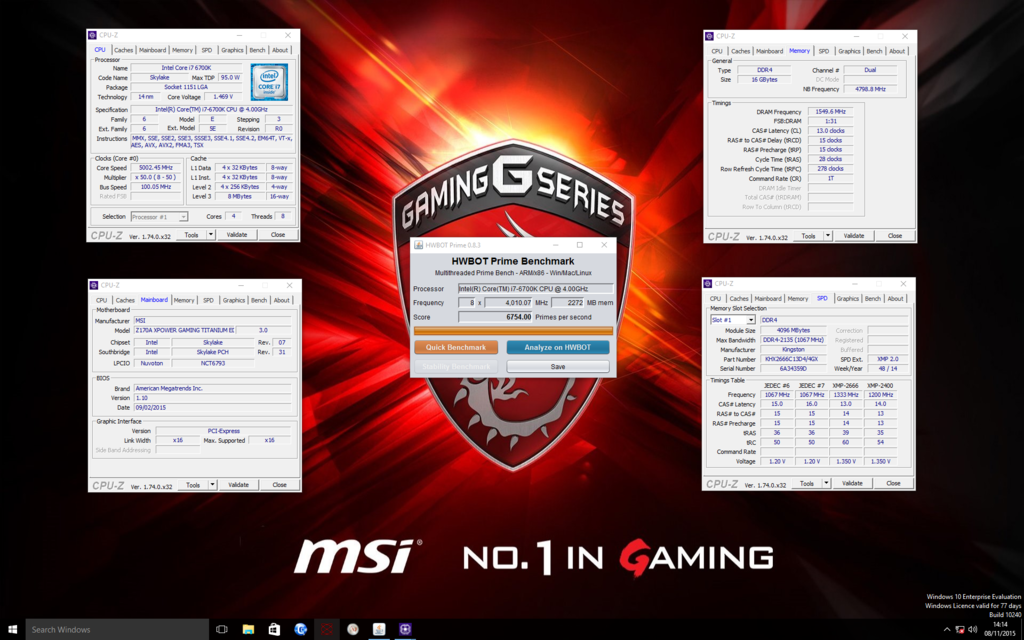
Task: Select the LPCIO value NCT6793
Action: click(212, 363)
